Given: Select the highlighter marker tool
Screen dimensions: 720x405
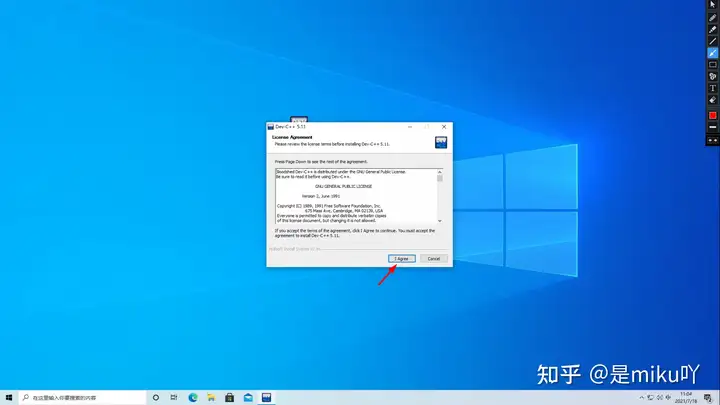Looking at the screenshot, I should click(x=712, y=29).
